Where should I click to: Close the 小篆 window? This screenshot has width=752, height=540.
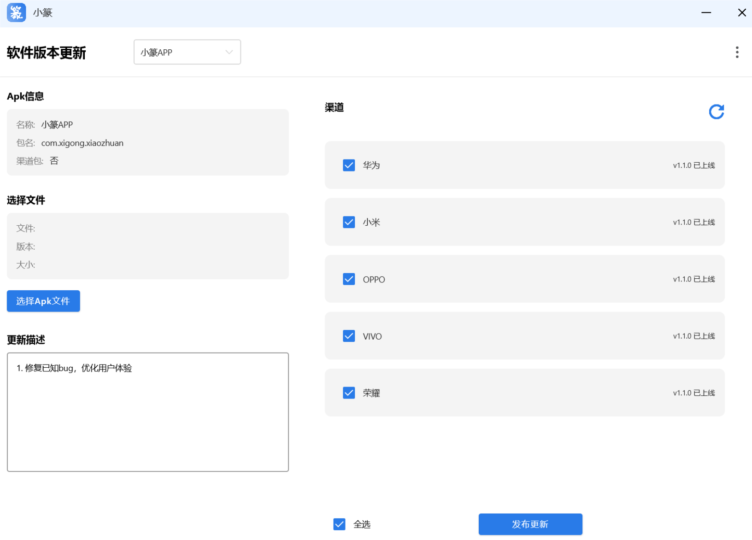(x=737, y=13)
